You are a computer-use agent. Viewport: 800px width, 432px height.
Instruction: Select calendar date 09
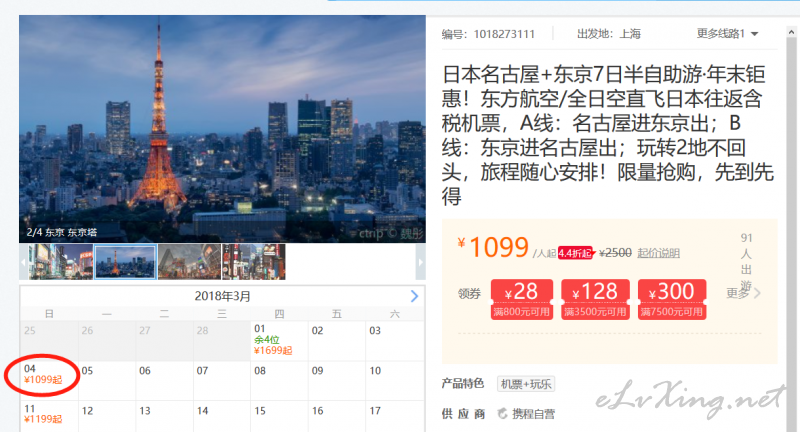337,380
